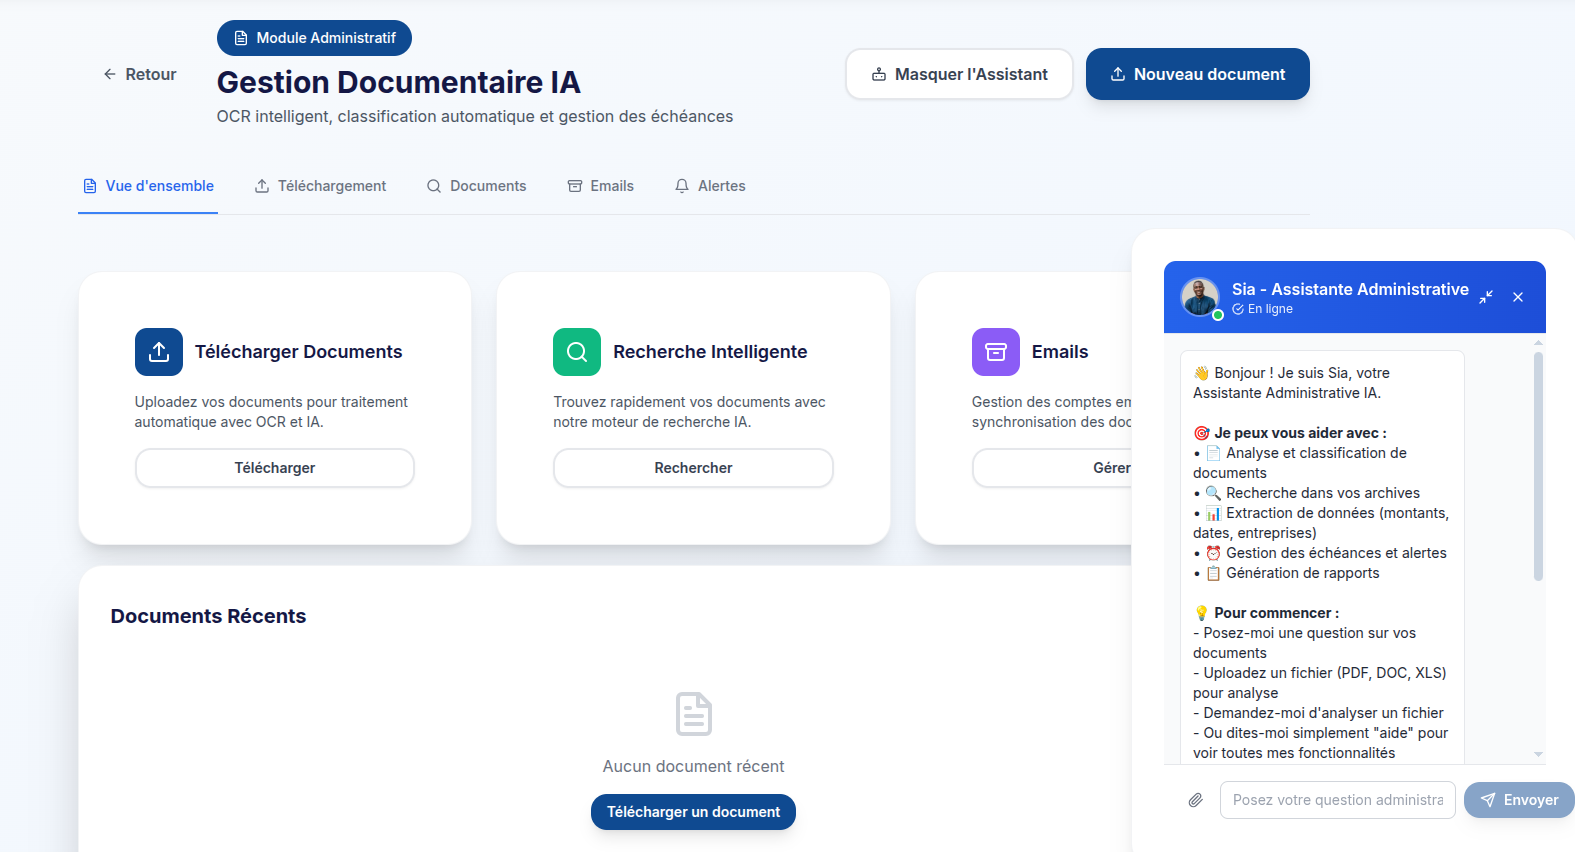Hide assistant with Masquer l'Assistant button
The image size is (1575, 852).
coord(959,74)
